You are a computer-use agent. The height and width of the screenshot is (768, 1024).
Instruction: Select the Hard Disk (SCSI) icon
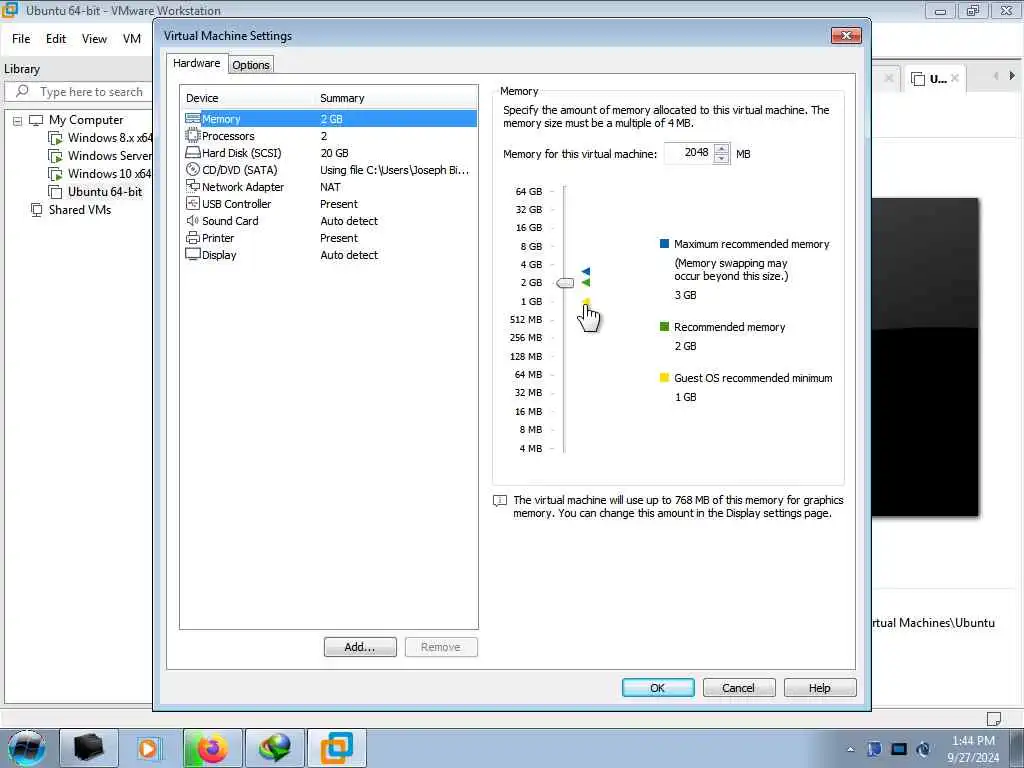tap(193, 153)
